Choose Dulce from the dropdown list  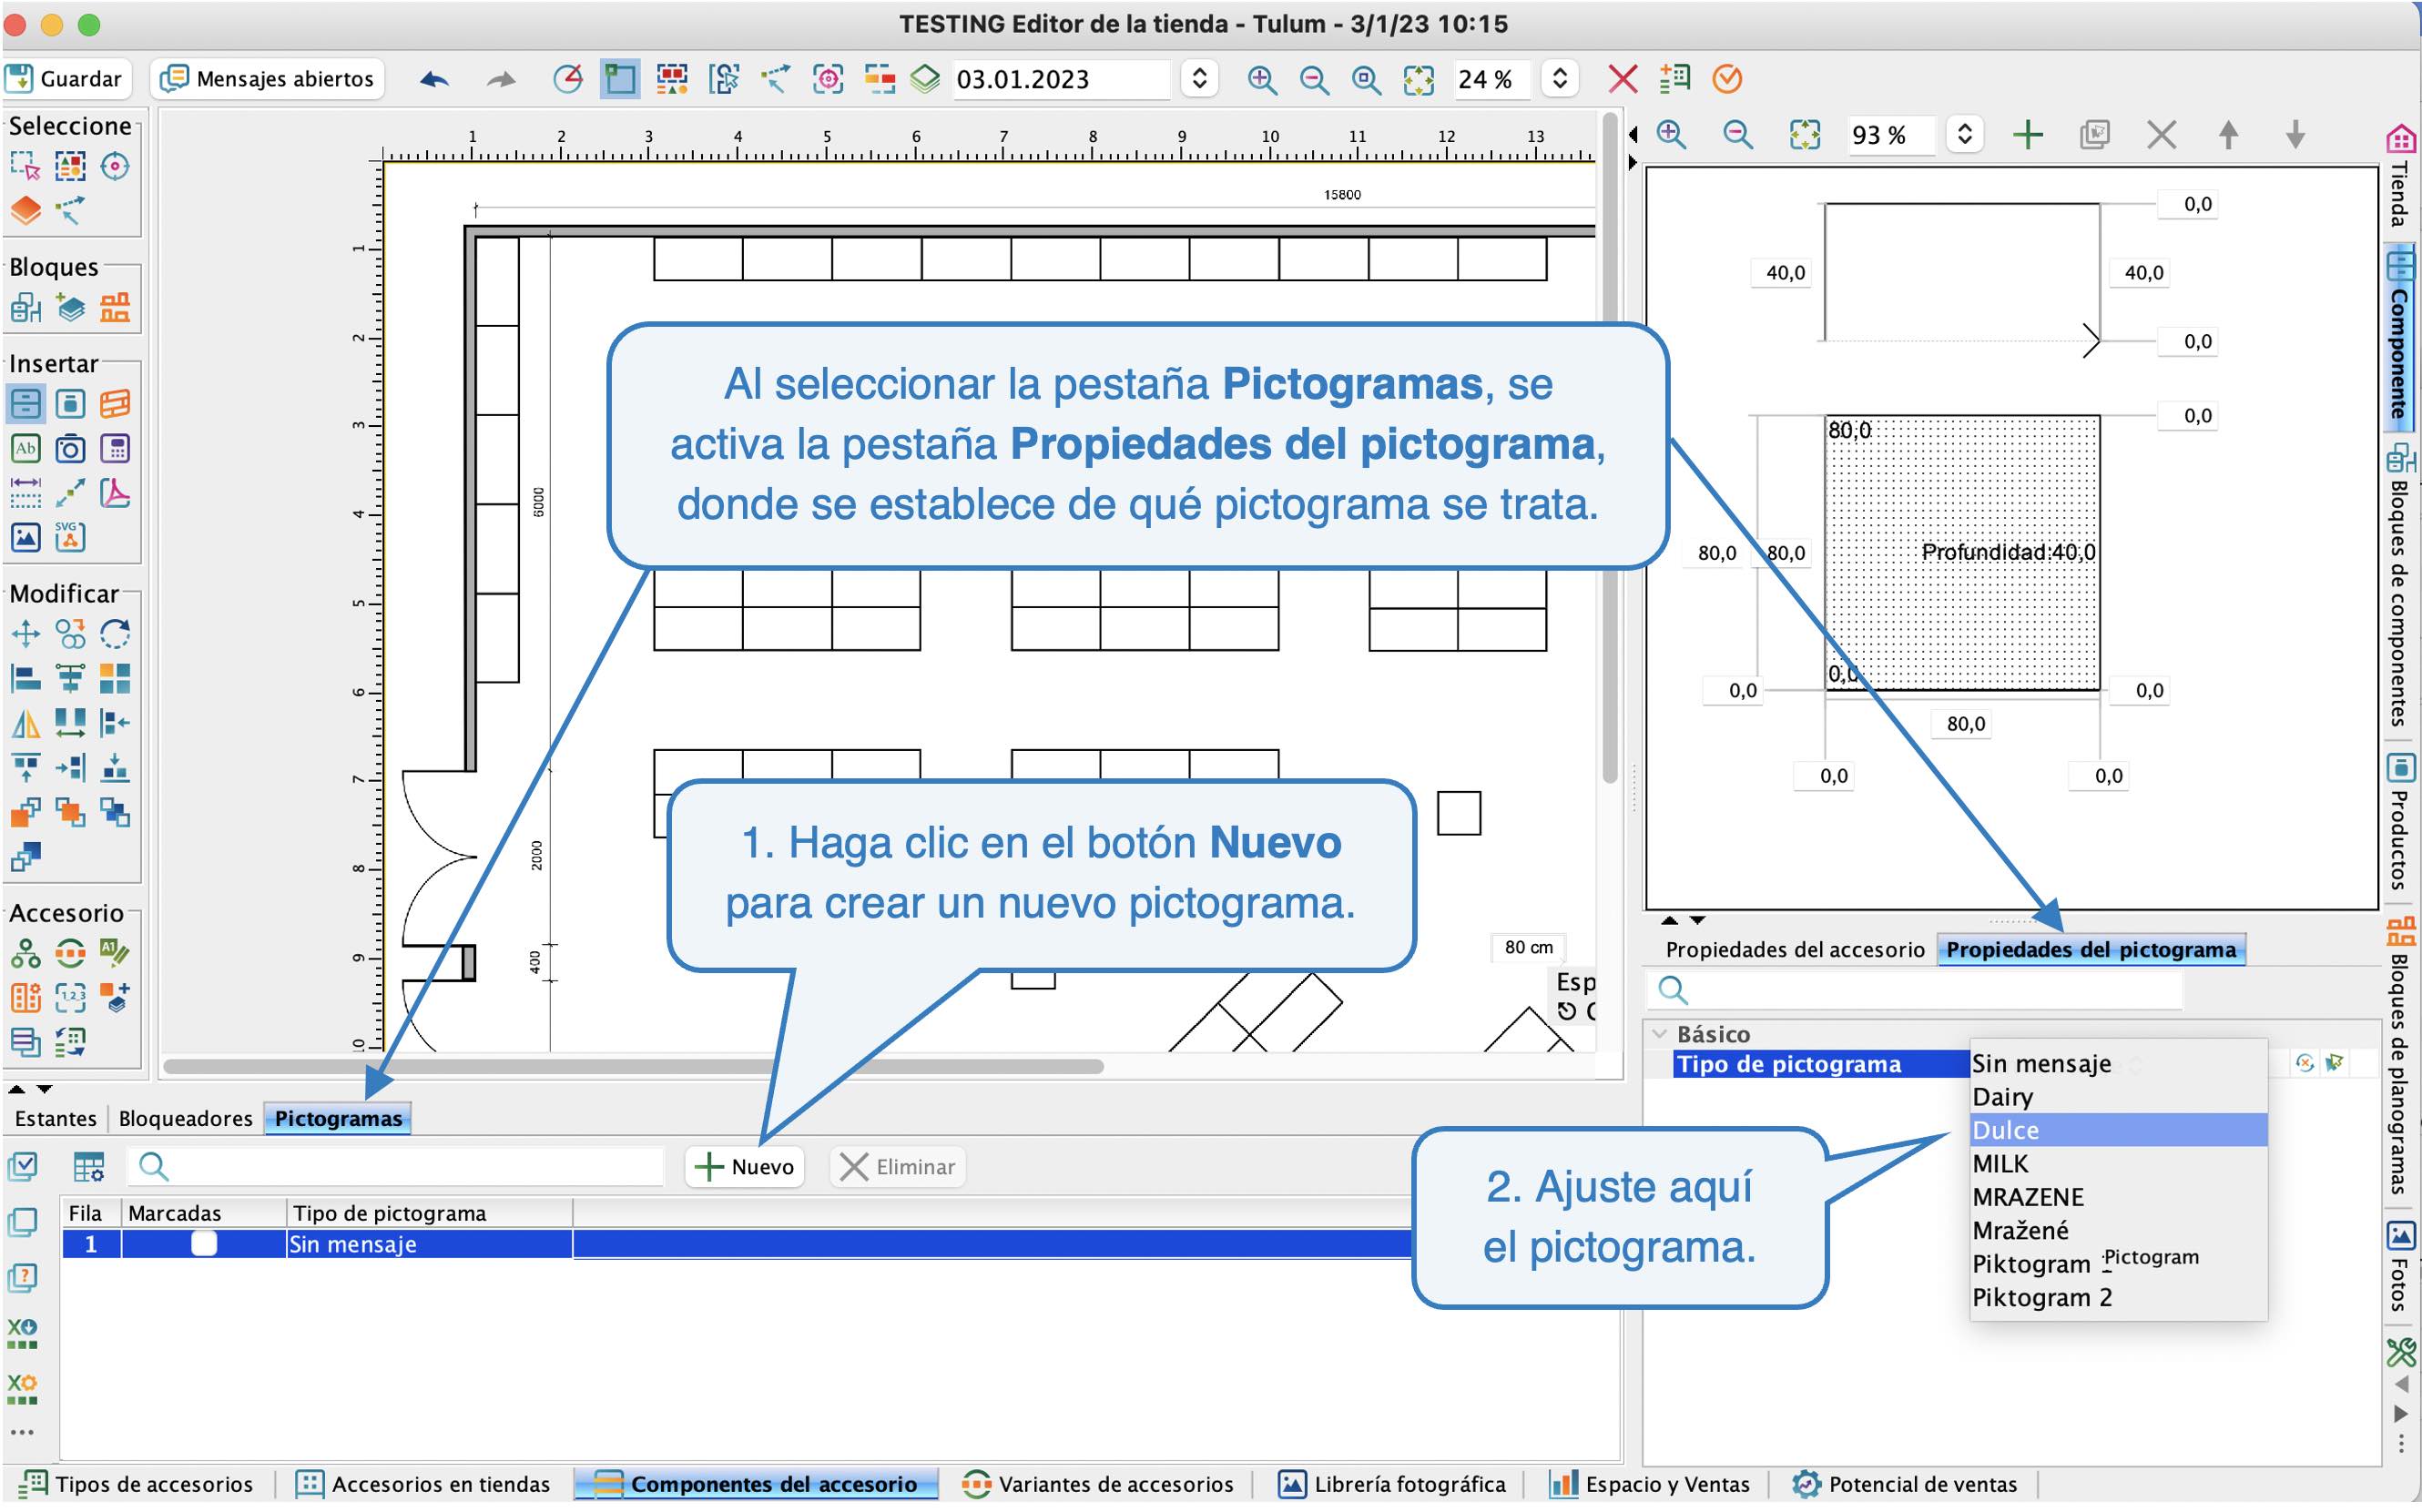(x=2117, y=1131)
